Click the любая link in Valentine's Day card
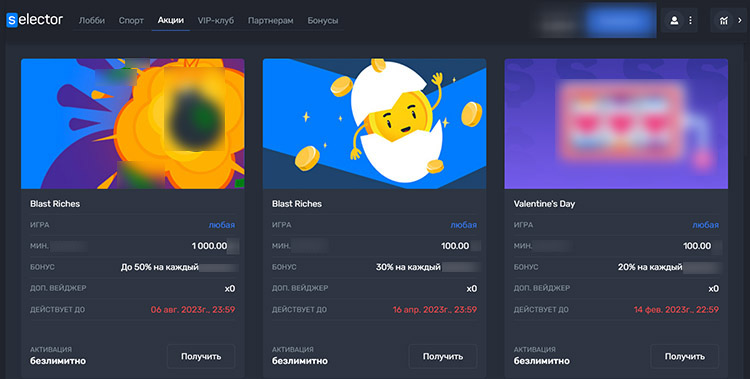The height and width of the screenshot is (379, 750). [706, 225]
